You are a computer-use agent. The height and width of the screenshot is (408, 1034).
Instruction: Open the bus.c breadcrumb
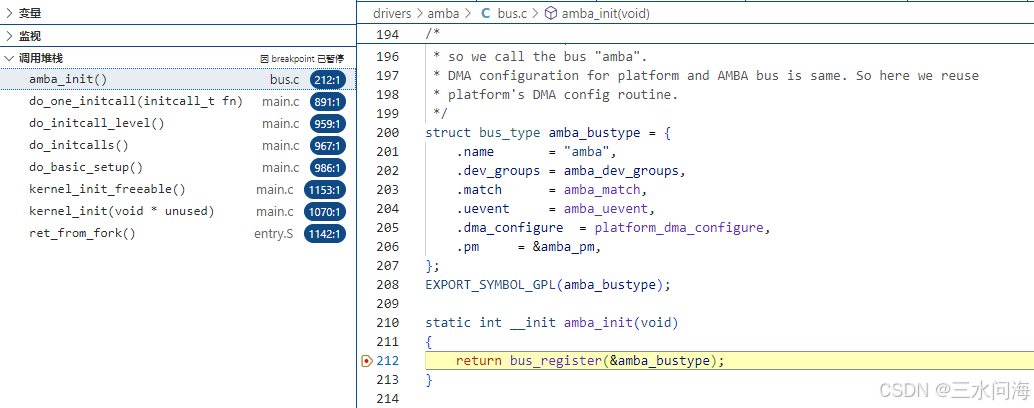pos(512,13)
